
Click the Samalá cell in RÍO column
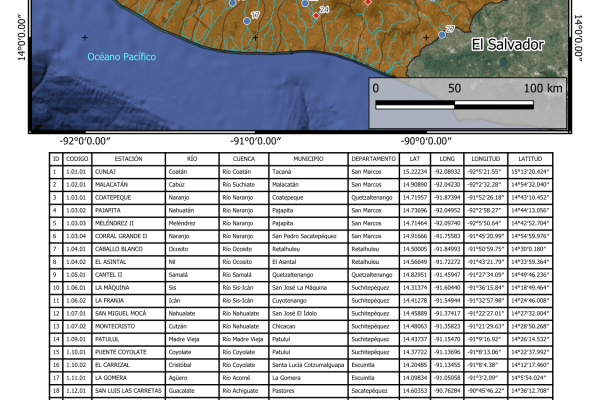192,275
